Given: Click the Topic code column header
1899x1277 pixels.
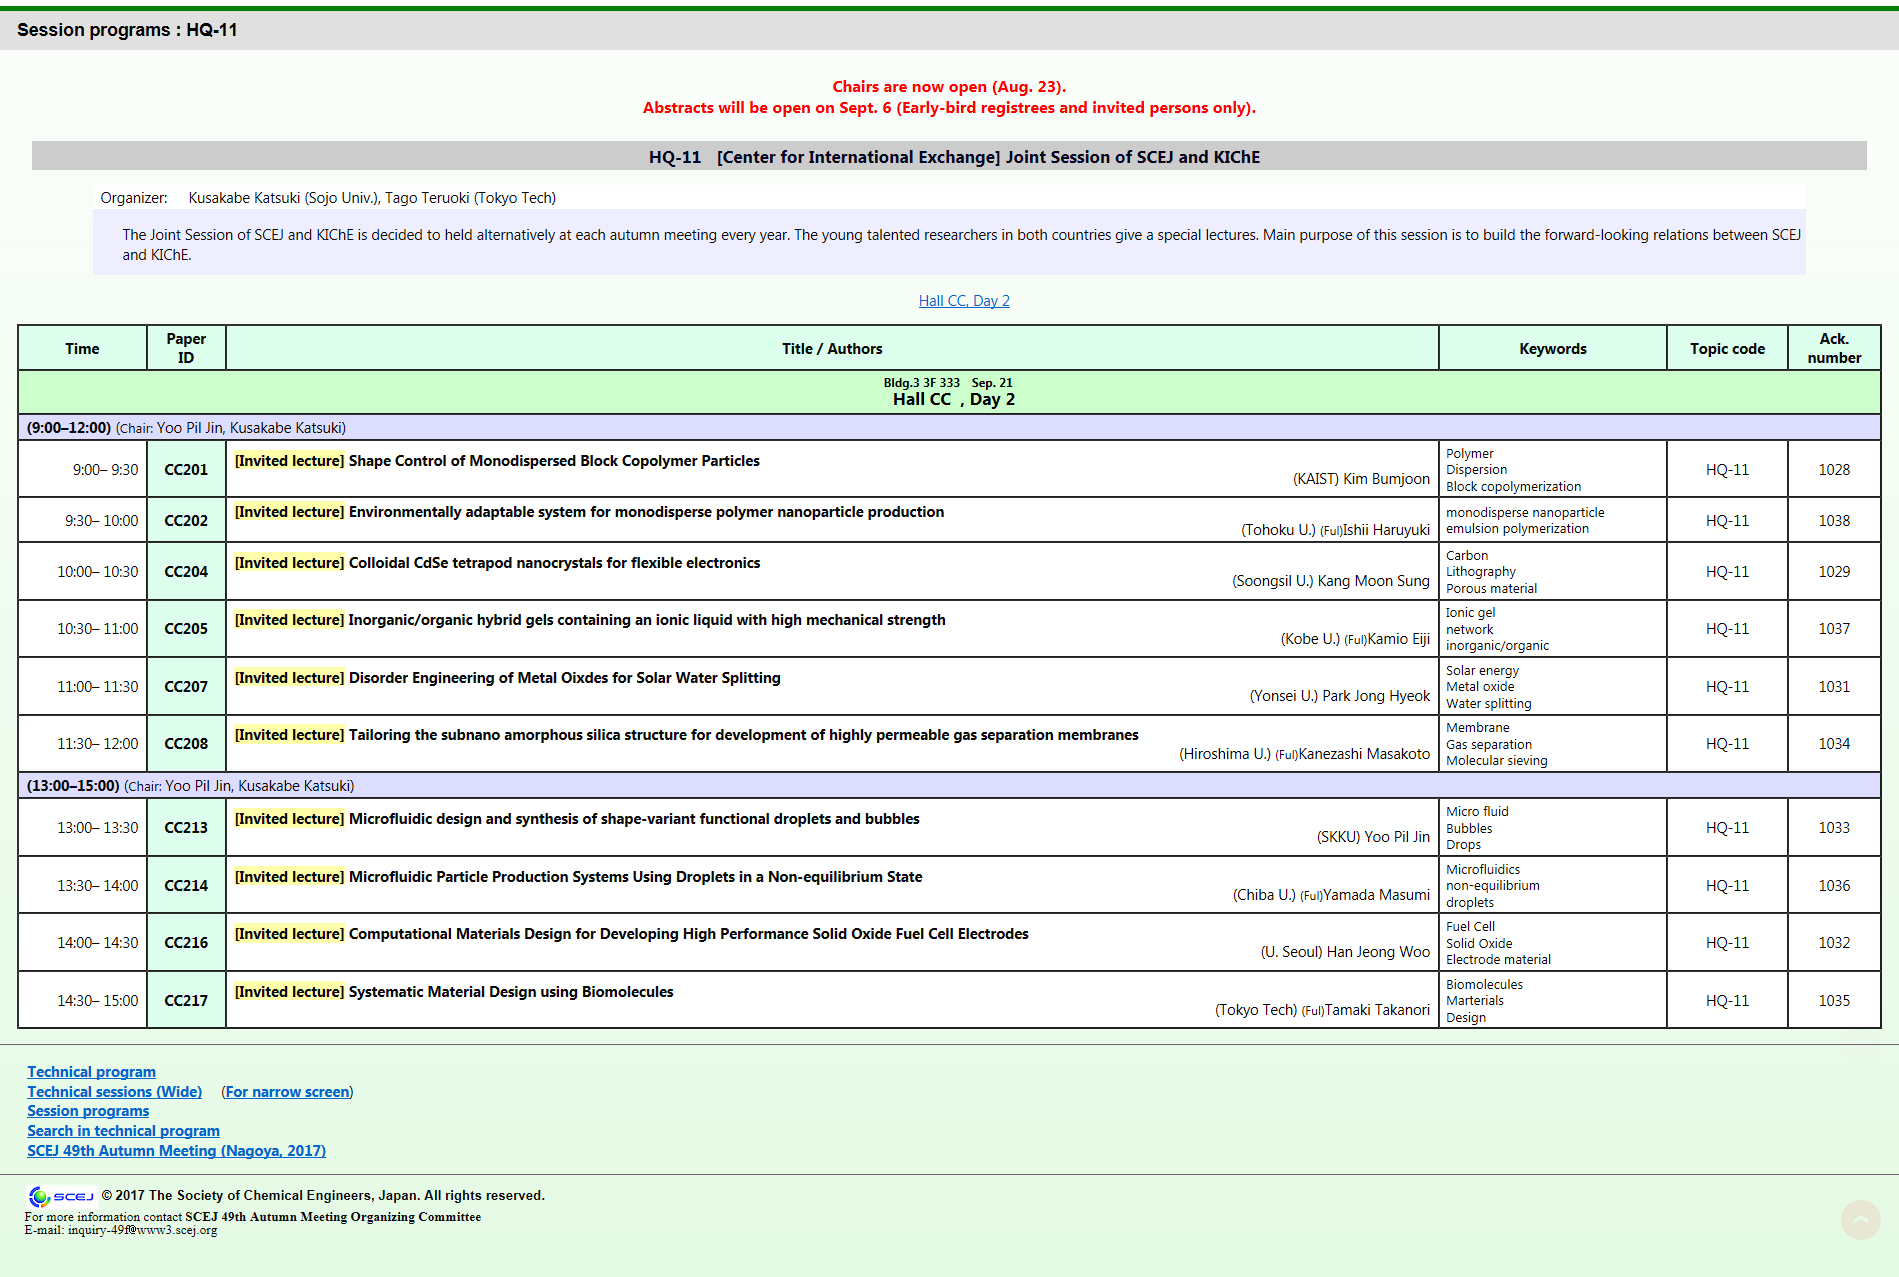Looking at the screenshot, I should (x=1726, y=349).
